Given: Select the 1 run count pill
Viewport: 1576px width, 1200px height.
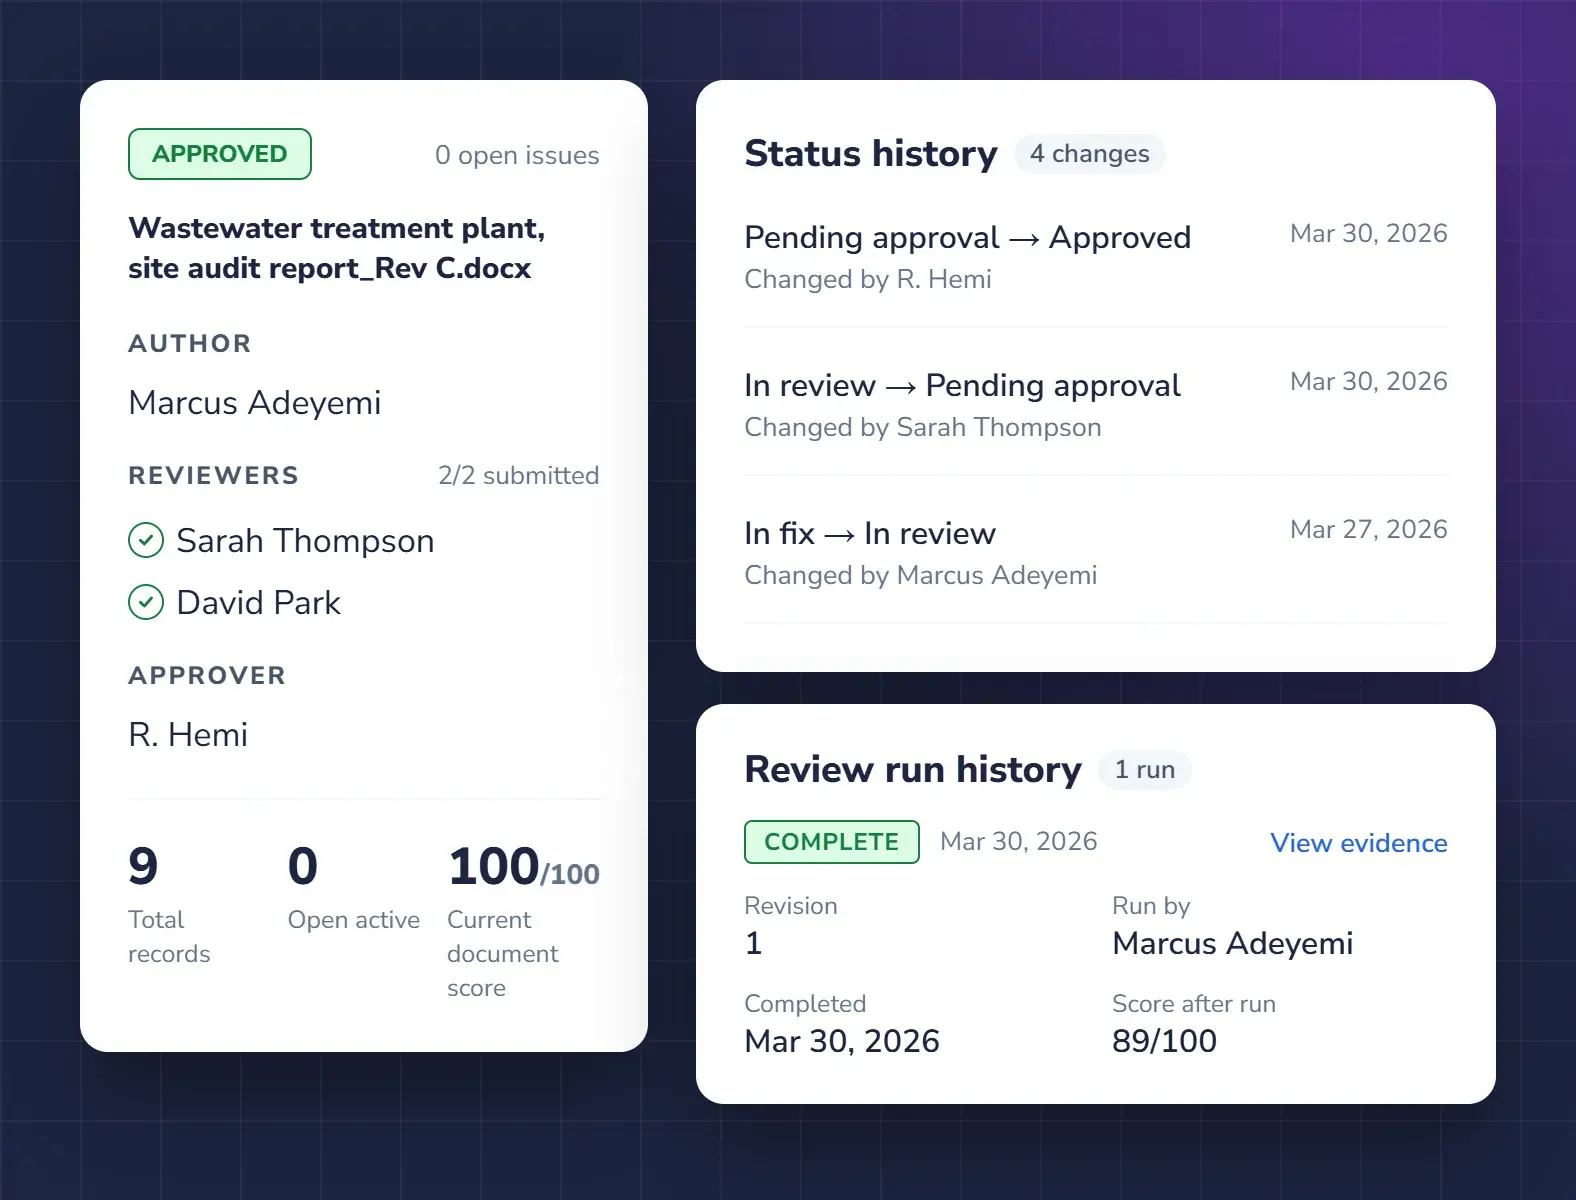Looking at the screenshot, I should click(1145, 770).
